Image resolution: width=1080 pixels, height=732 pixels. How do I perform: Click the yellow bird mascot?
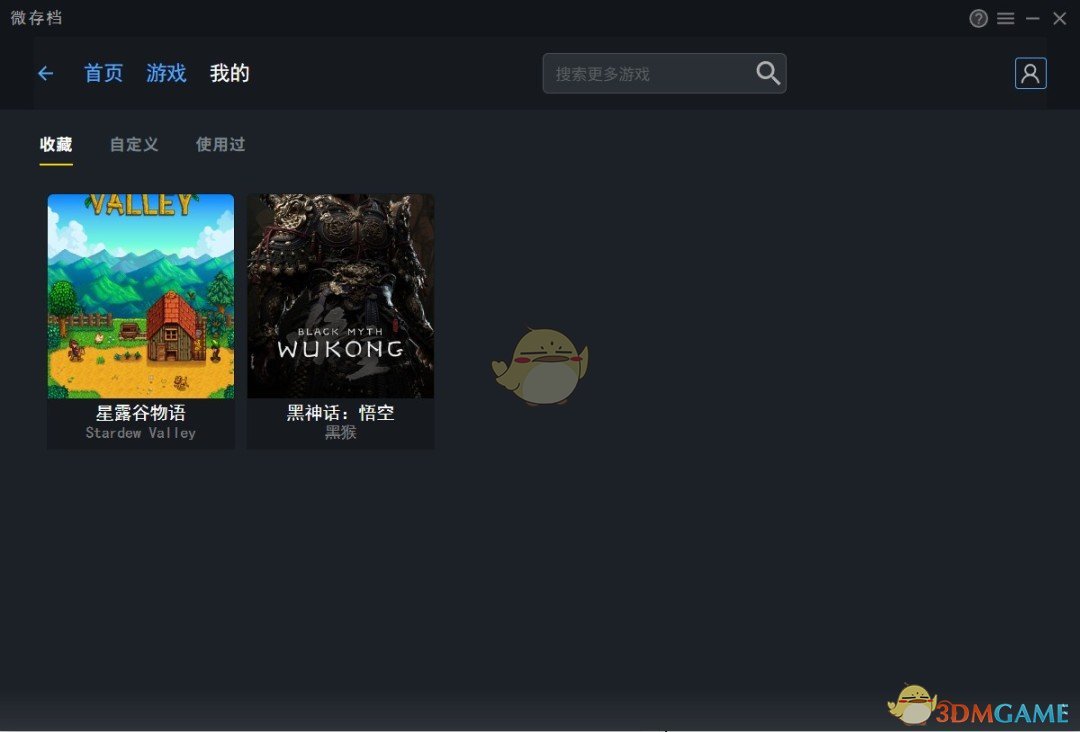541,366
